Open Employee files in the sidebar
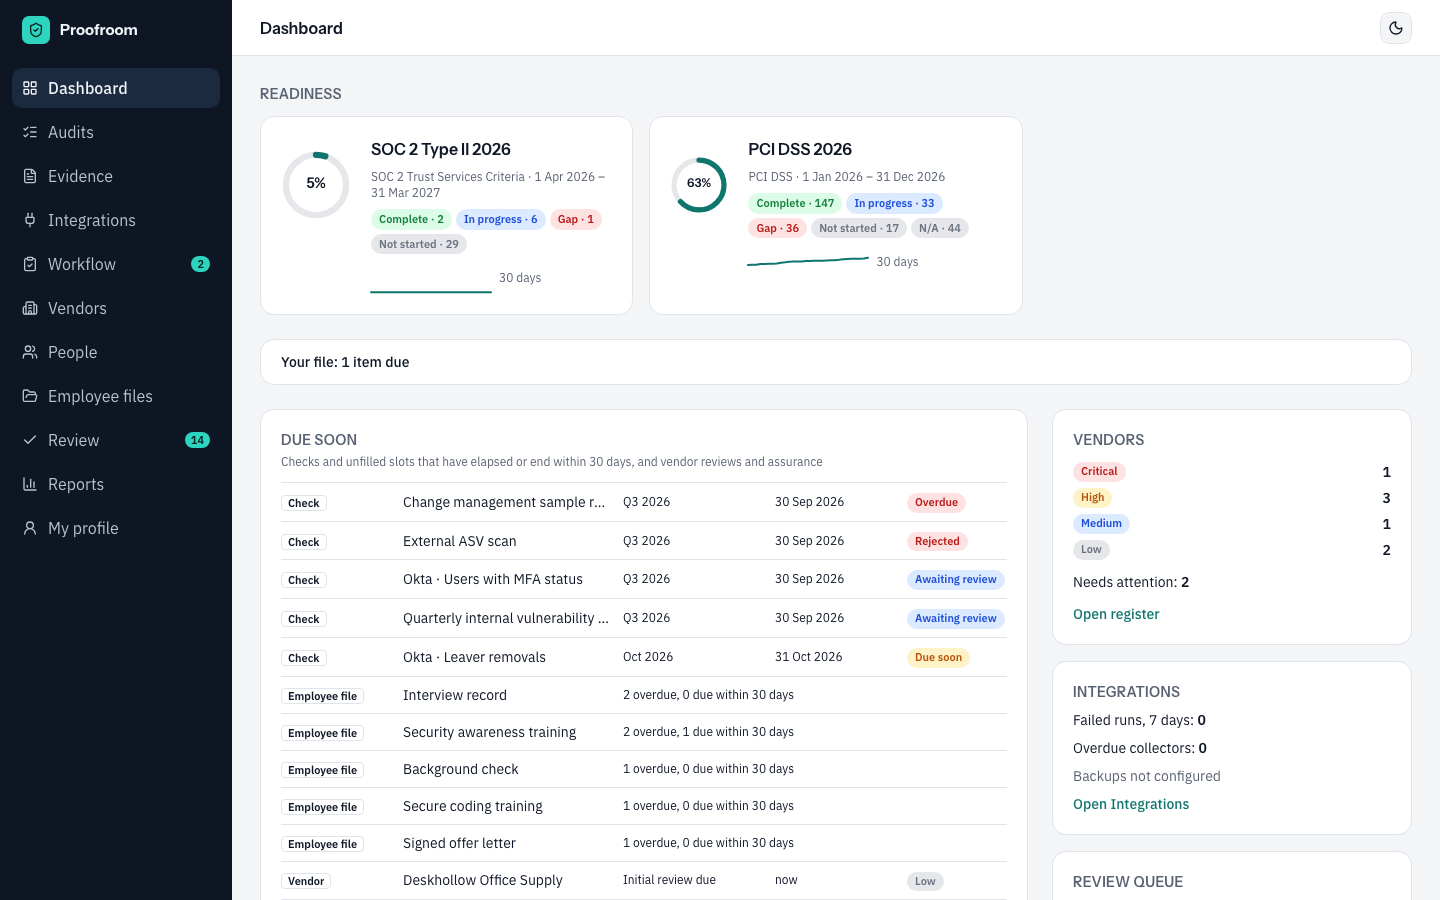1440x900 pixels. pos(116,396)
